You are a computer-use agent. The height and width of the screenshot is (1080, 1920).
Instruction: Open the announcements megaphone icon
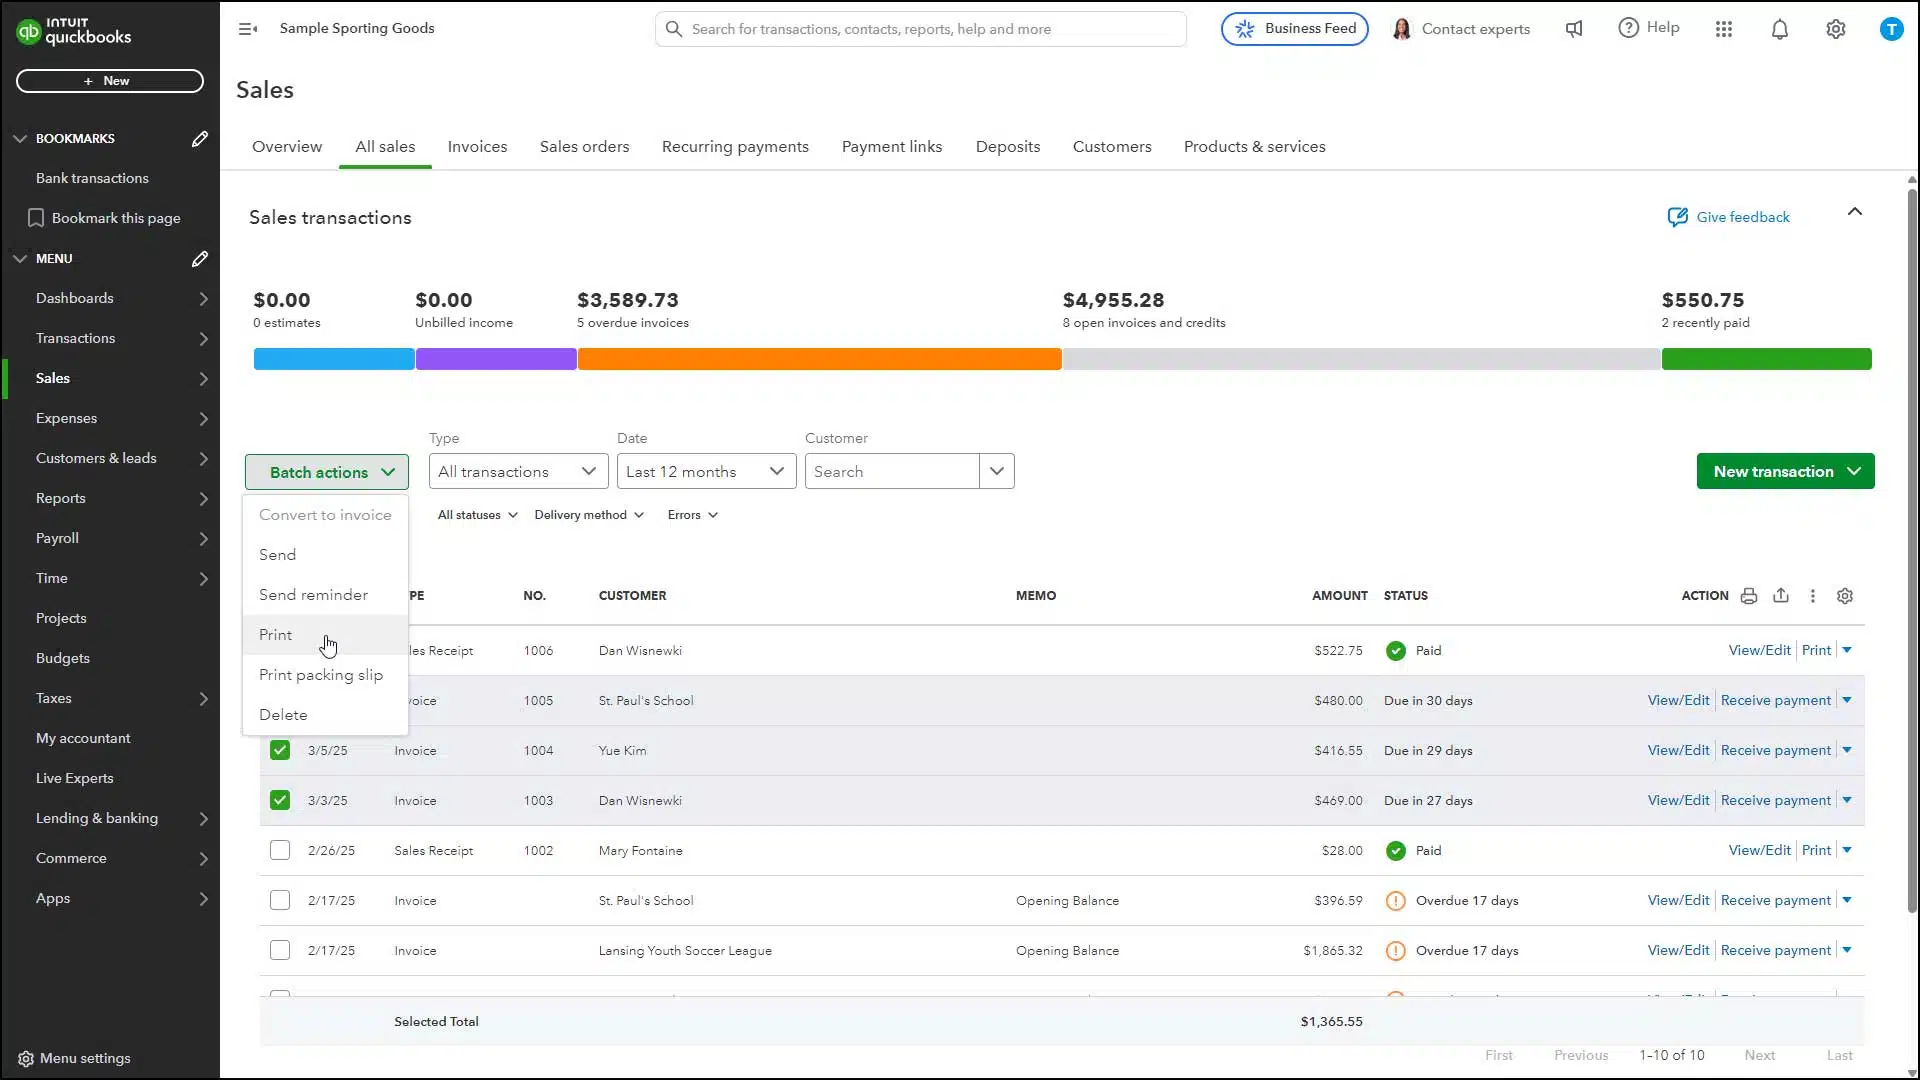(1574, 29)
